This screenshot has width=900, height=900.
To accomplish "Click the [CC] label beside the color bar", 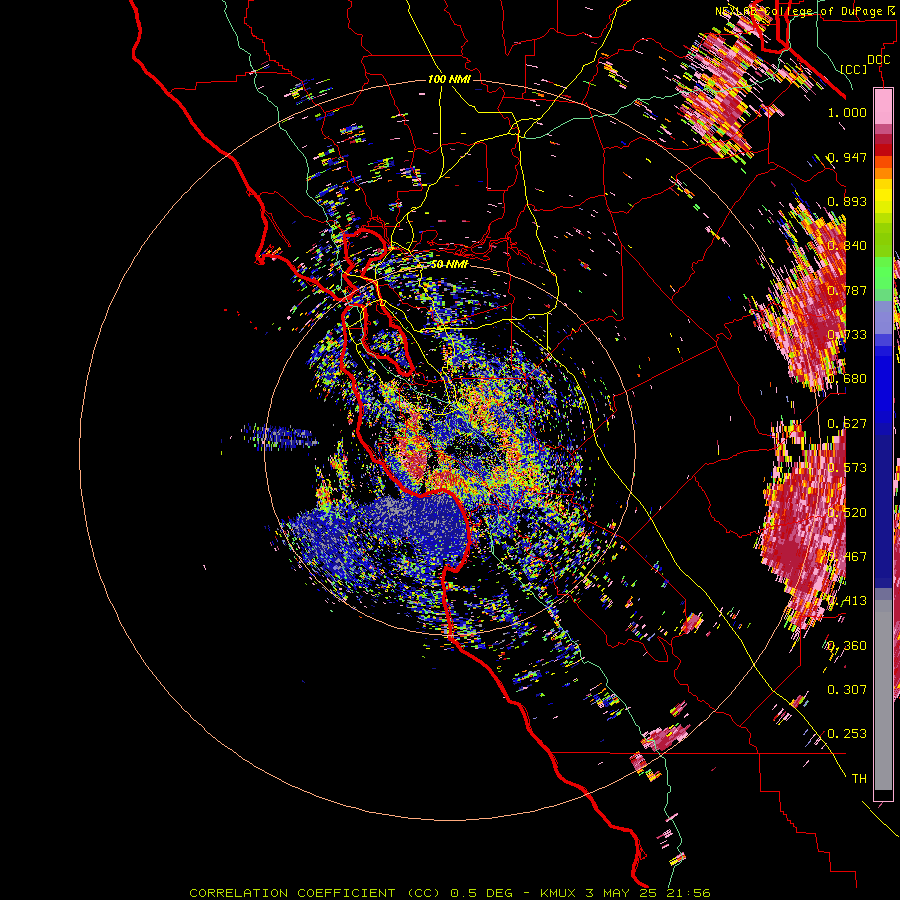I will pos(854,69).
